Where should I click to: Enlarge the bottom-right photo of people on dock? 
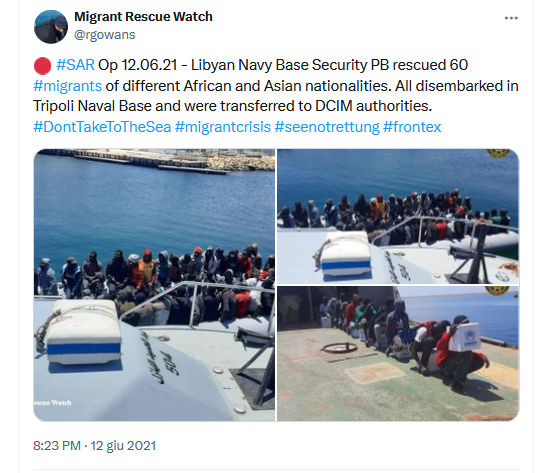coord(398,354)
